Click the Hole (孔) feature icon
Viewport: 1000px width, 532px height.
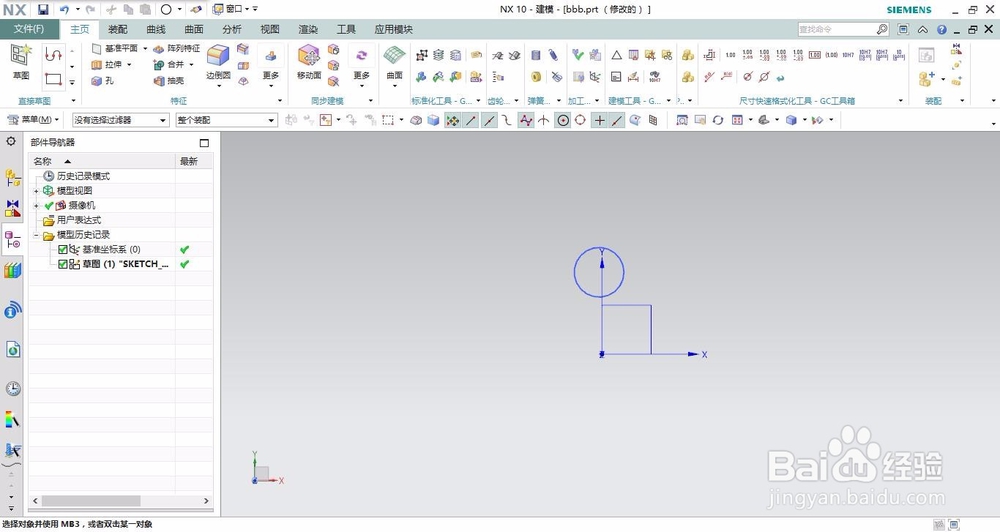click(x=96, y=81)
